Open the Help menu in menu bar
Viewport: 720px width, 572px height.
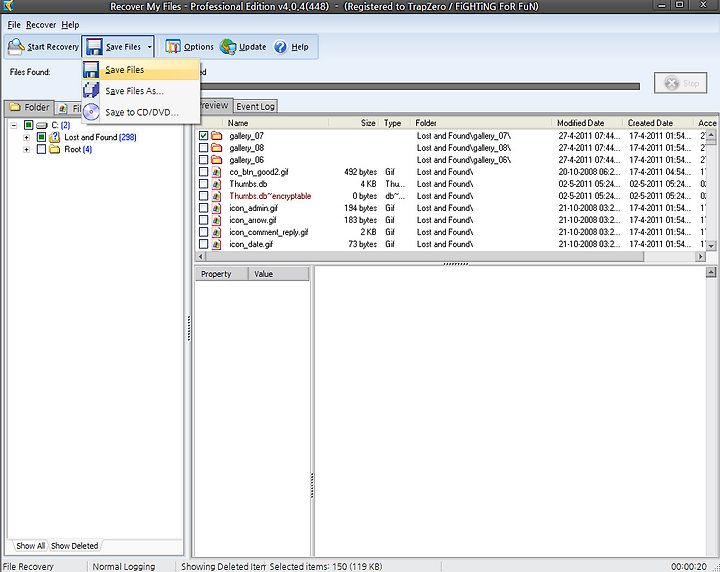pyautogui.click(x=70, y=25)
